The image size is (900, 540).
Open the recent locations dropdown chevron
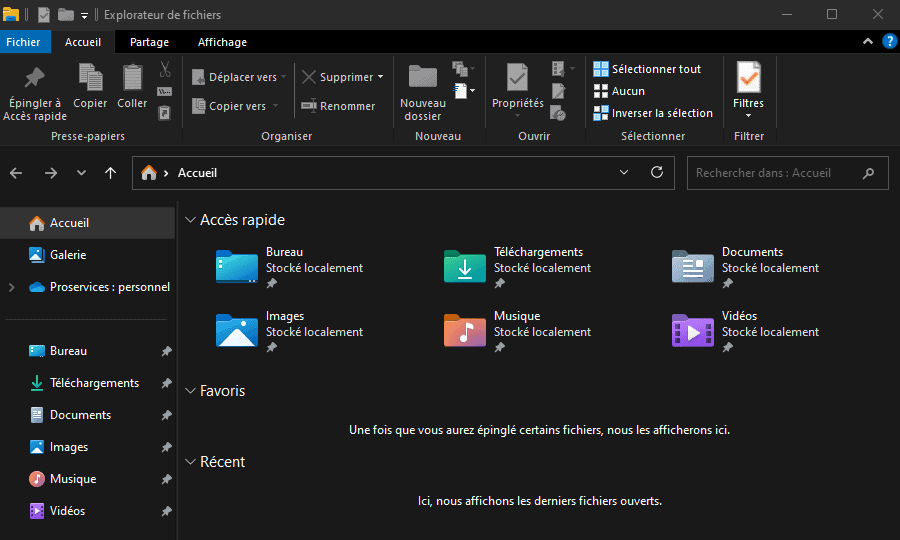82,173
